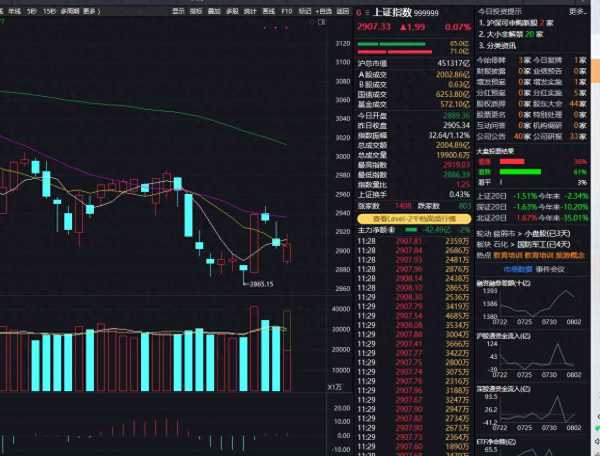Click the small window icon below toolbar
Viewport: 600px width, 456px height.
(x=322, y=22)
